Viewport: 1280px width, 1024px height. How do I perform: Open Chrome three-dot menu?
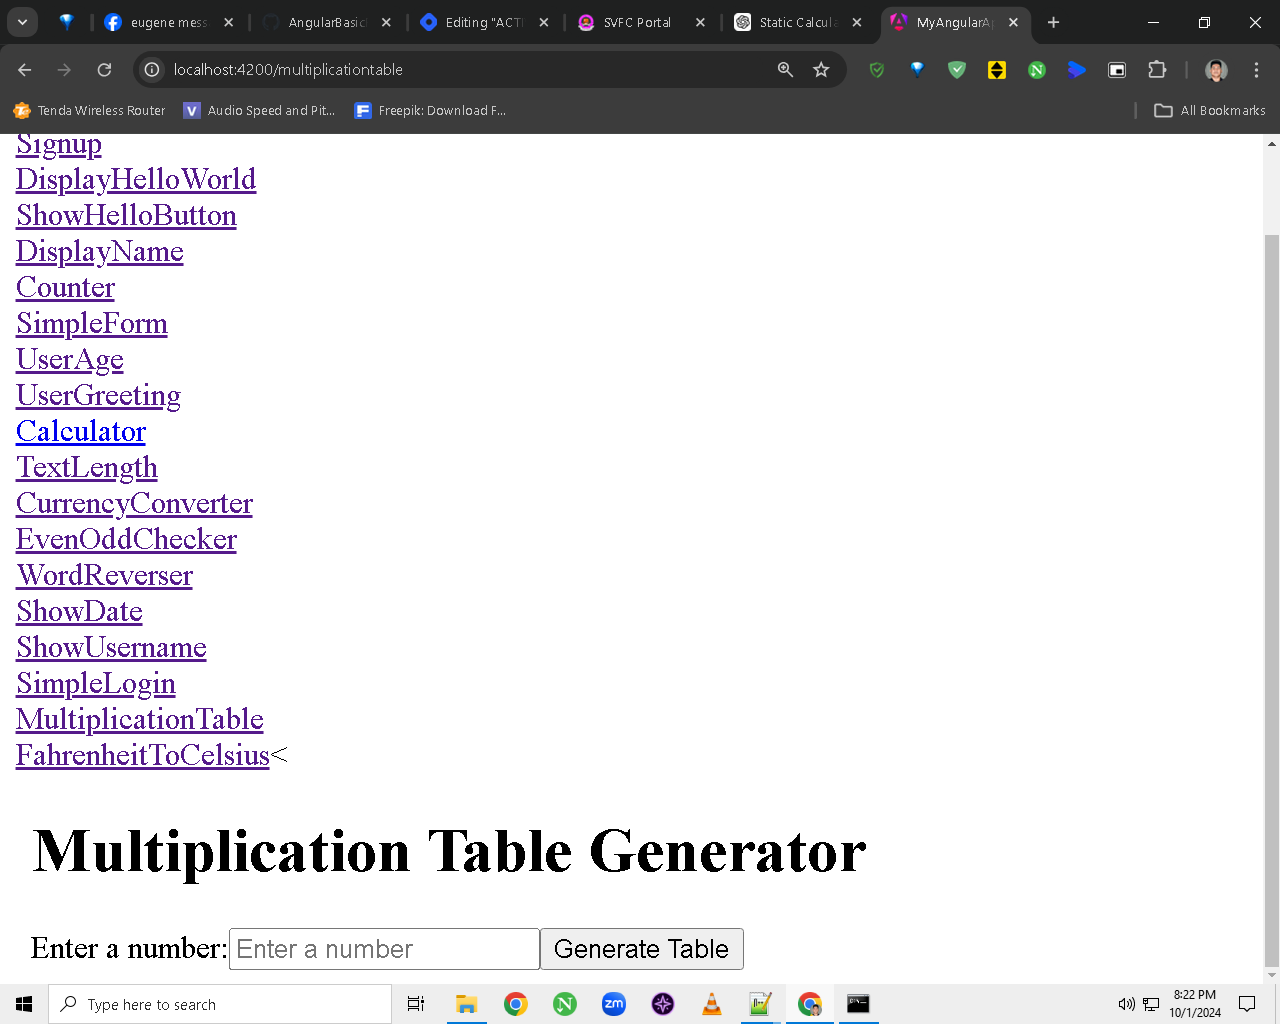coord(1256,70)
